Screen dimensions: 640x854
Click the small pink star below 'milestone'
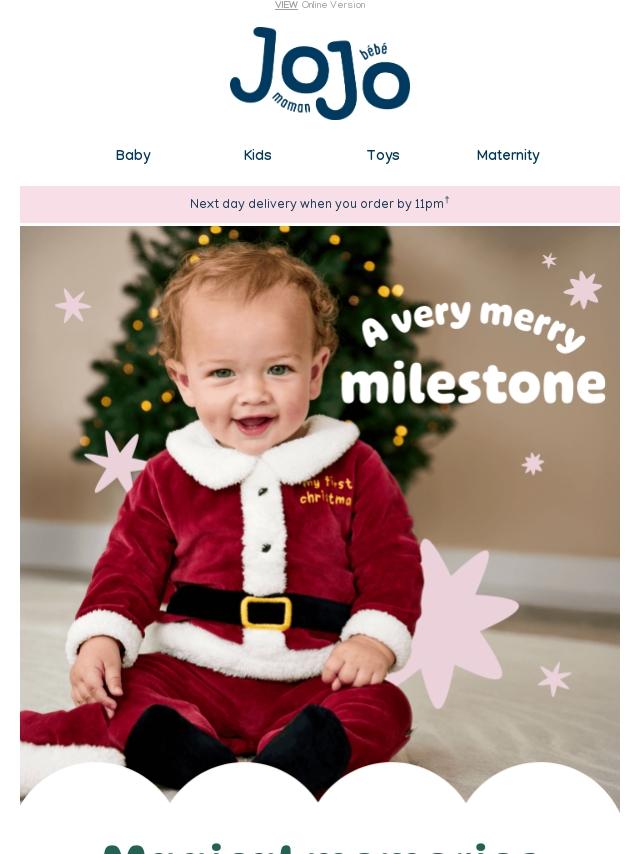533,463
